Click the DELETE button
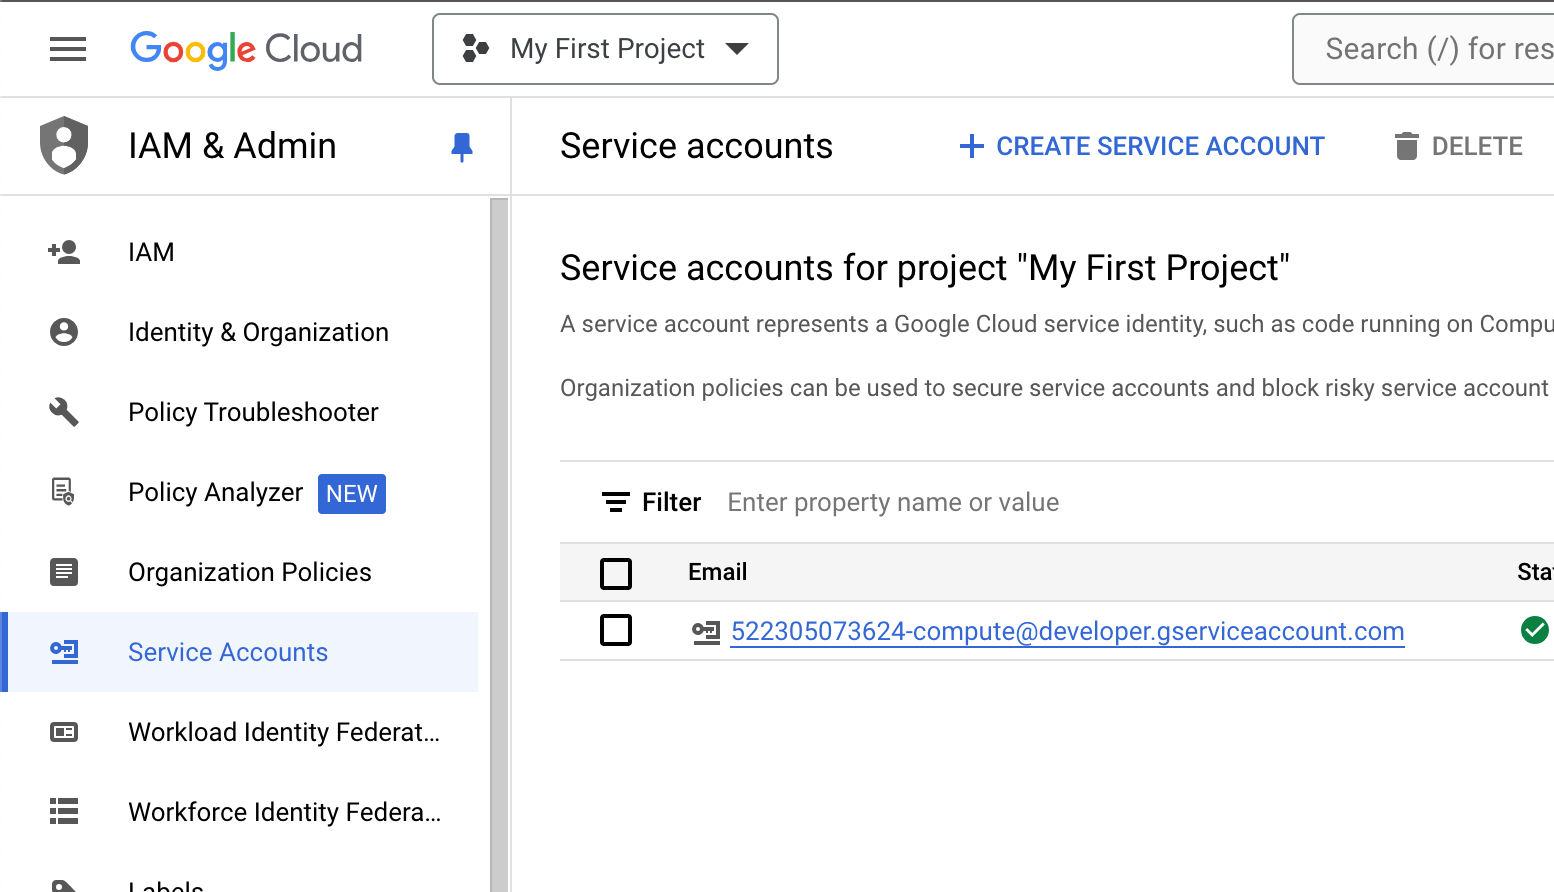 tap(1459, 147)
